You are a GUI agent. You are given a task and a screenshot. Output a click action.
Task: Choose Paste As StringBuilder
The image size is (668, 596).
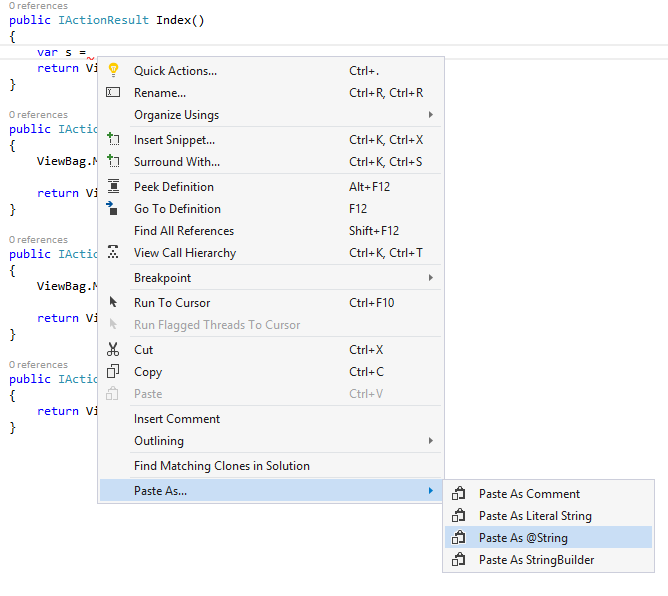click(548, 560)
